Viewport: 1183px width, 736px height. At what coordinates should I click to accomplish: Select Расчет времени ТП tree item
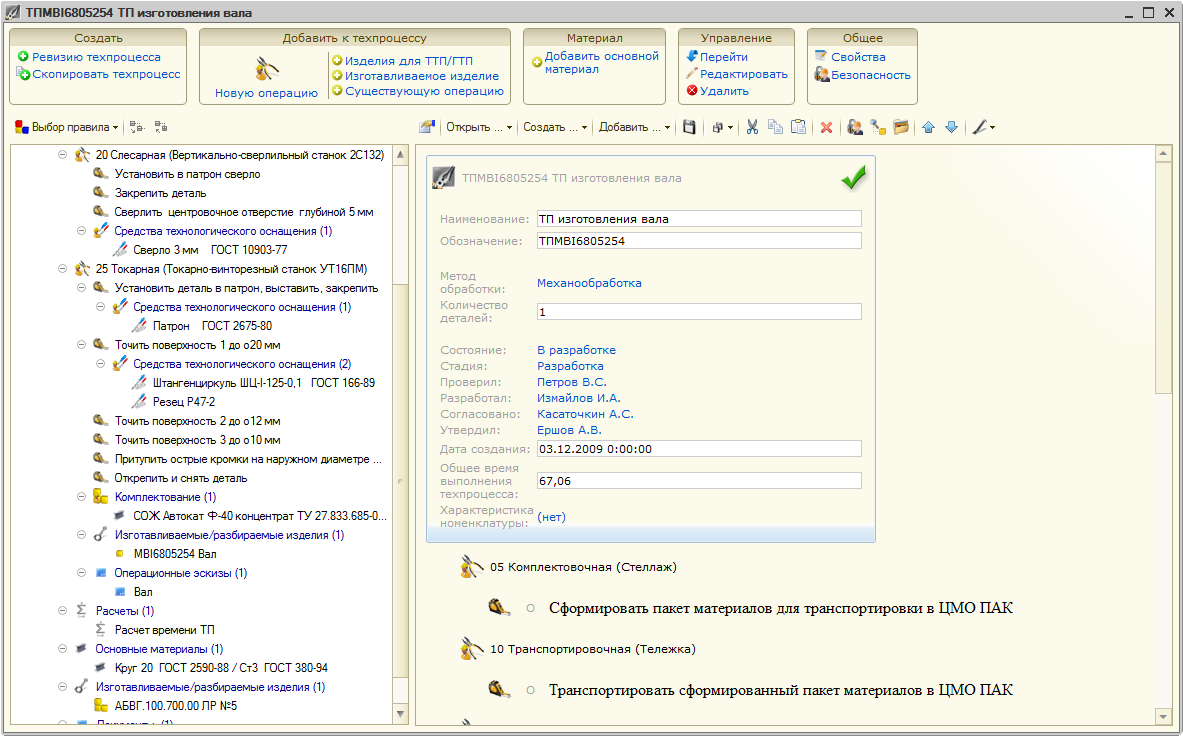point(164,630)
